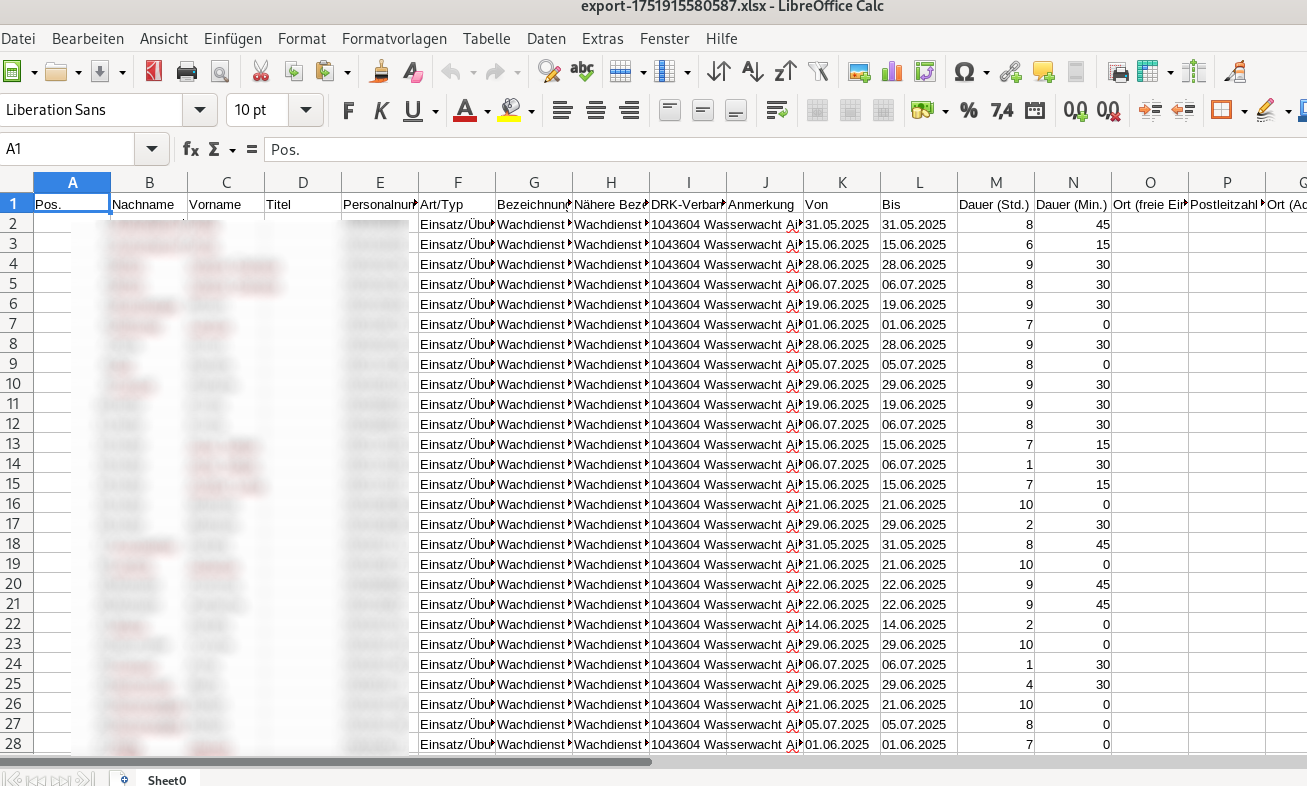Open the 10 pt font size dropdown
Viewport: 1307px width, 786px height.
point(306,110)
